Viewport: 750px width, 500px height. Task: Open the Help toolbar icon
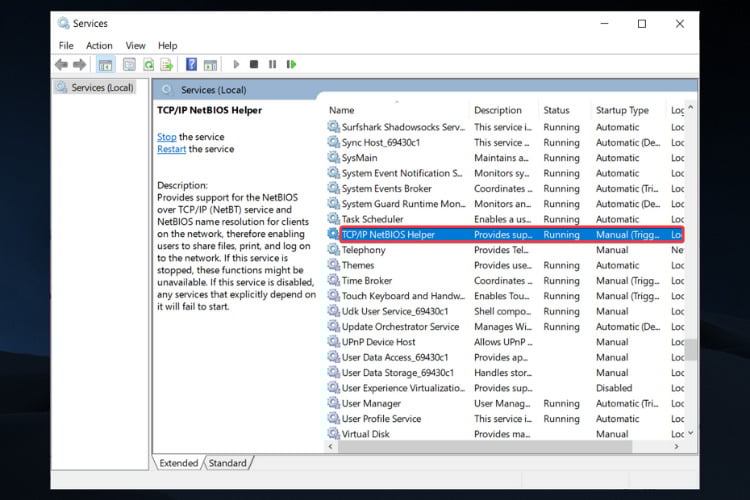[x=191, y=64]
